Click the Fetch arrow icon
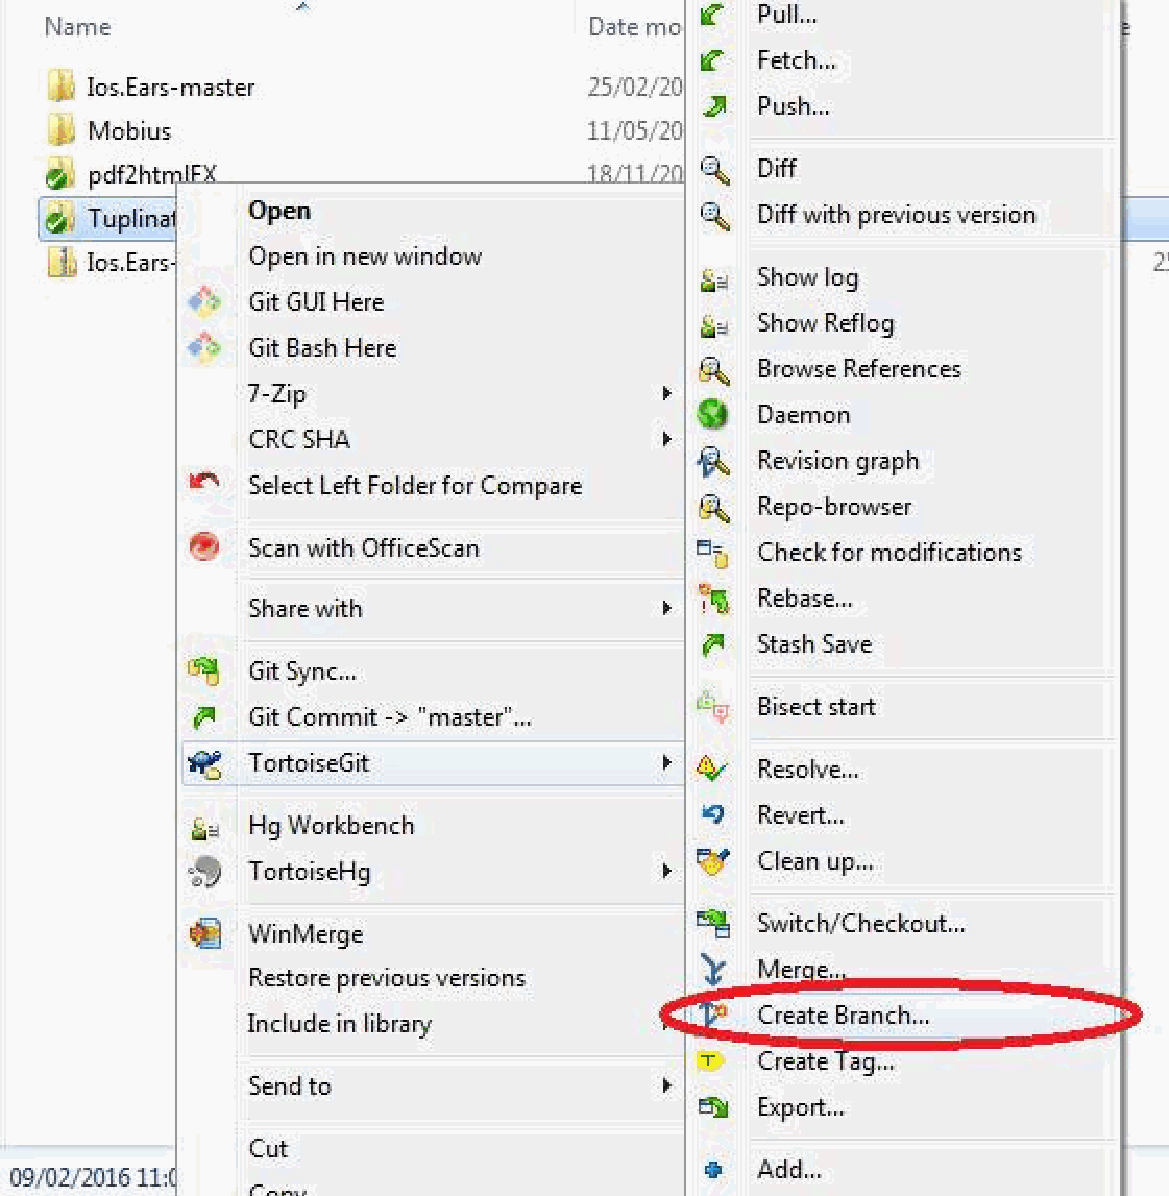Viewport: 1169px width, 1196px height. click(714, 60)
